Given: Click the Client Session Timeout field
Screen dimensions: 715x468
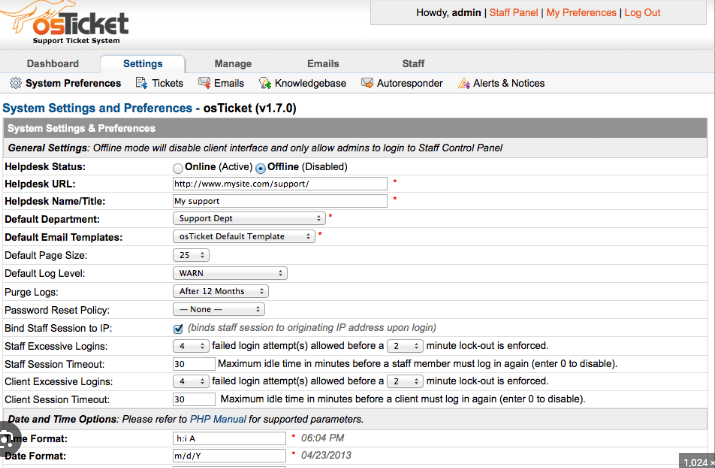Looking at the screenshot, I should coord(194,399).
